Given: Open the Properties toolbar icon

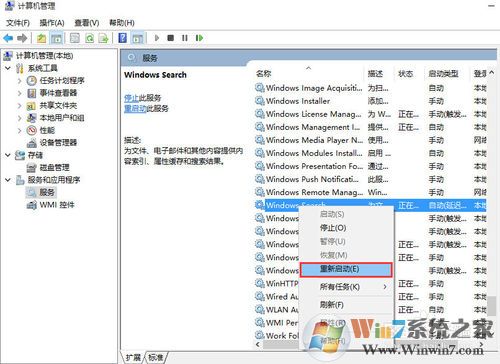Looking at the screenshot, I should pyautogui.click(x=75, y=38).
